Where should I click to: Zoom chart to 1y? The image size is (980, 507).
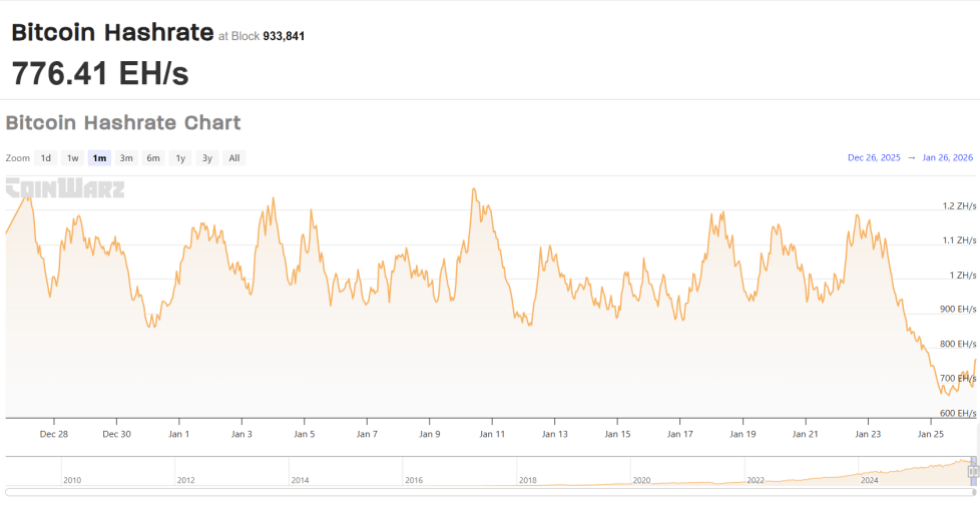(x=180, y=158)
